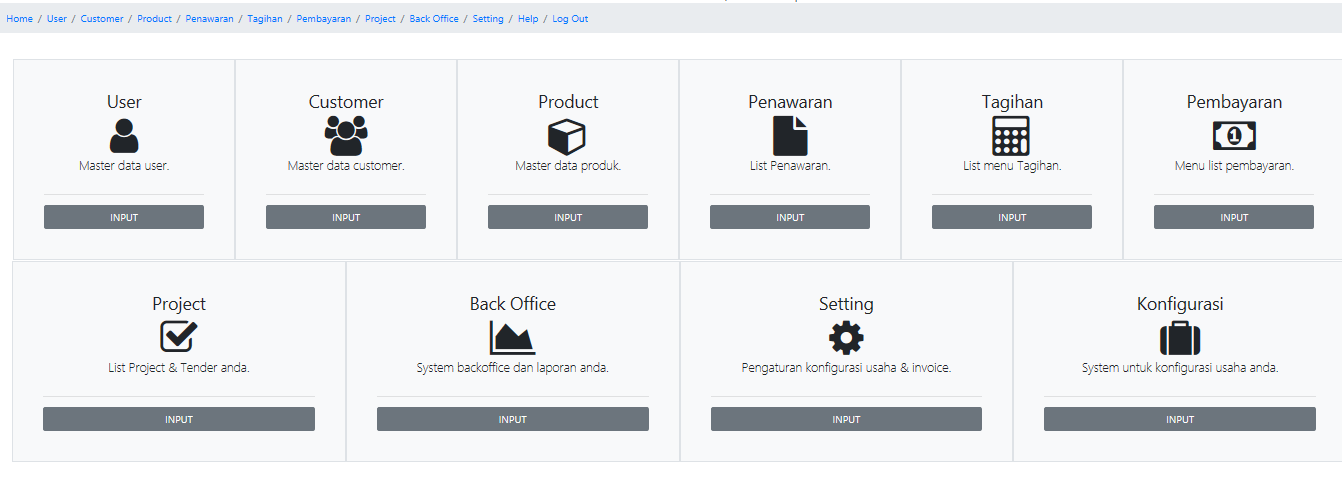Image resolution: width=1342 pixels, height=479 pixels.
Task: Click the User person silhouette icon
Action: (x=124, y=136)
